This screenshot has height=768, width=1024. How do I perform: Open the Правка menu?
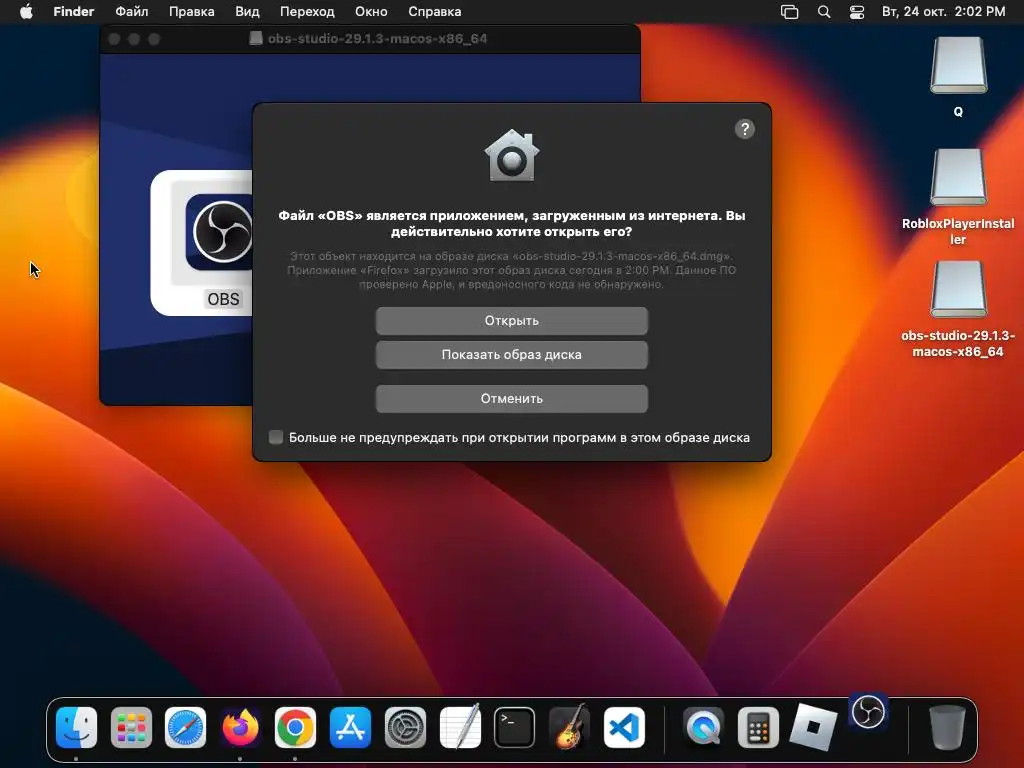point(192,12)
